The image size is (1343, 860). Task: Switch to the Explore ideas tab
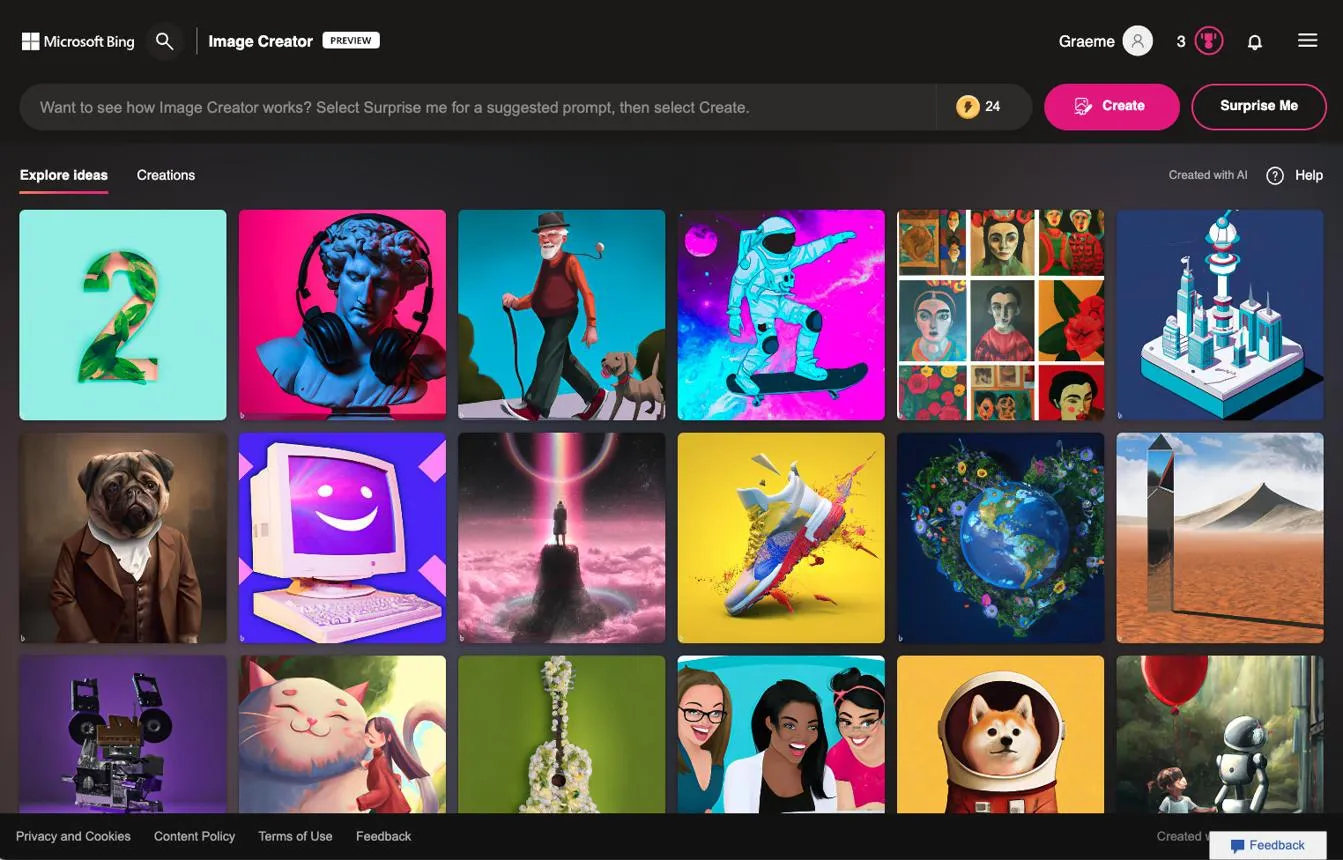tap(64, 175)
